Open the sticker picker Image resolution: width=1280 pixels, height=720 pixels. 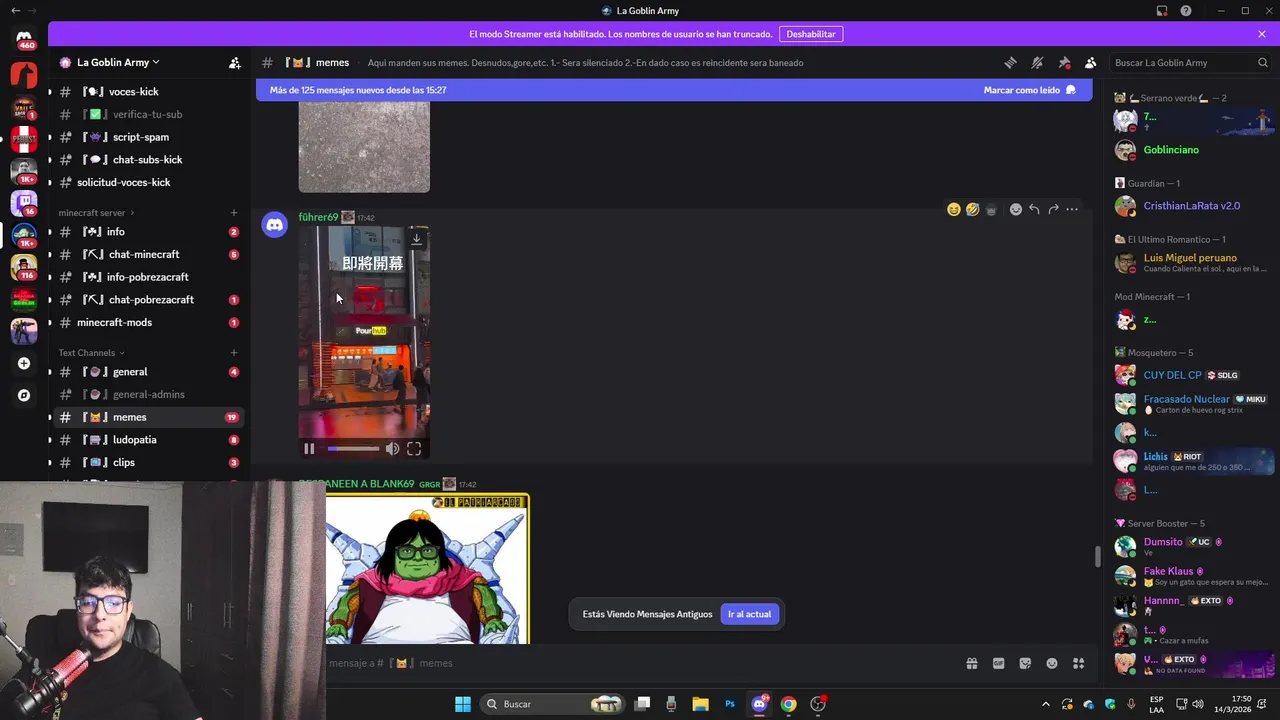(1025, 663)
